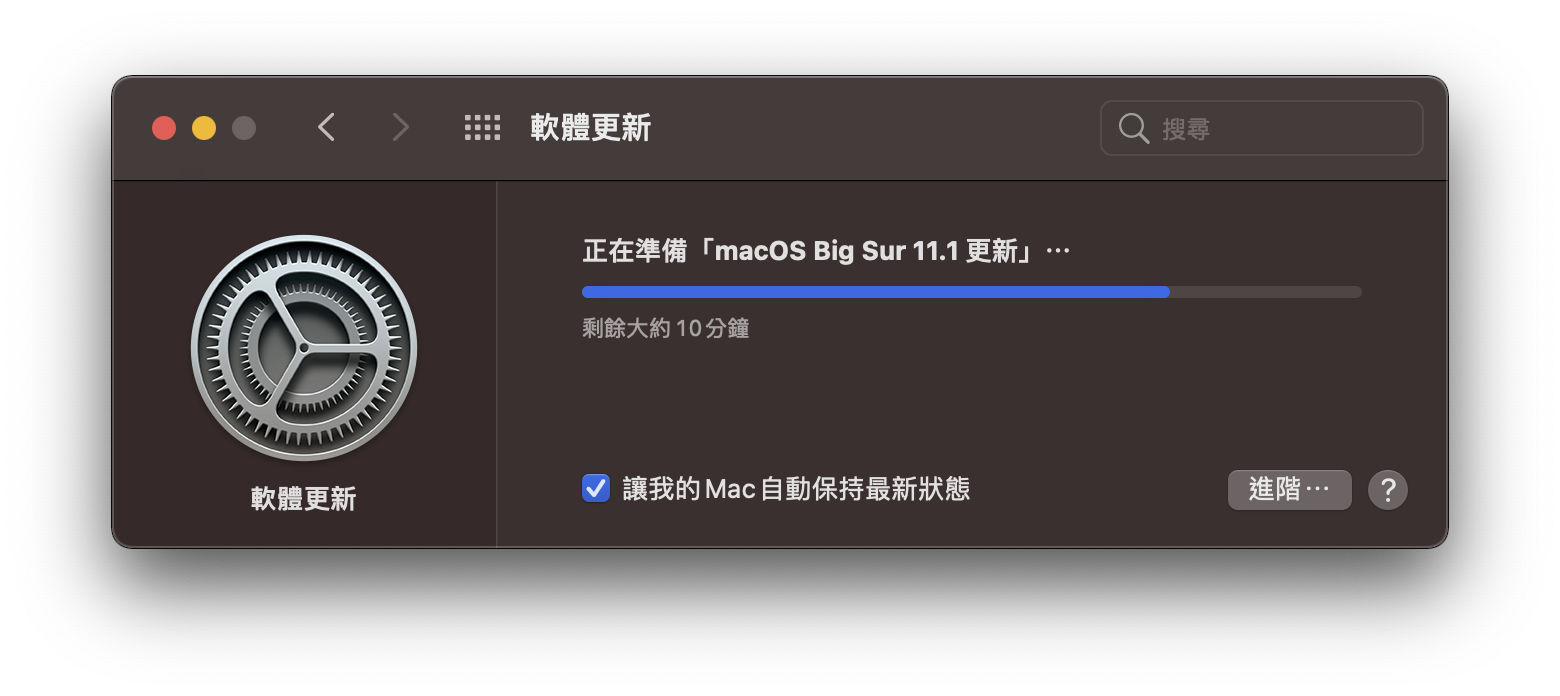Image resolution: width=1560 pixels, height=696 pixels.
Task: Click the 軟體更新 title in the toolbar
Action: [x=591, y=128]
